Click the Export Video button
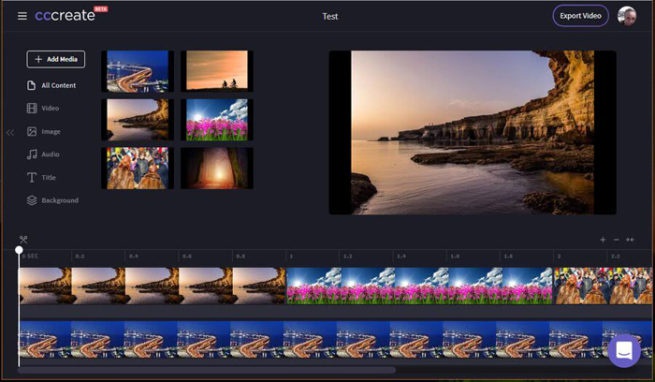The image size is (655, 382). click(580, 16)
